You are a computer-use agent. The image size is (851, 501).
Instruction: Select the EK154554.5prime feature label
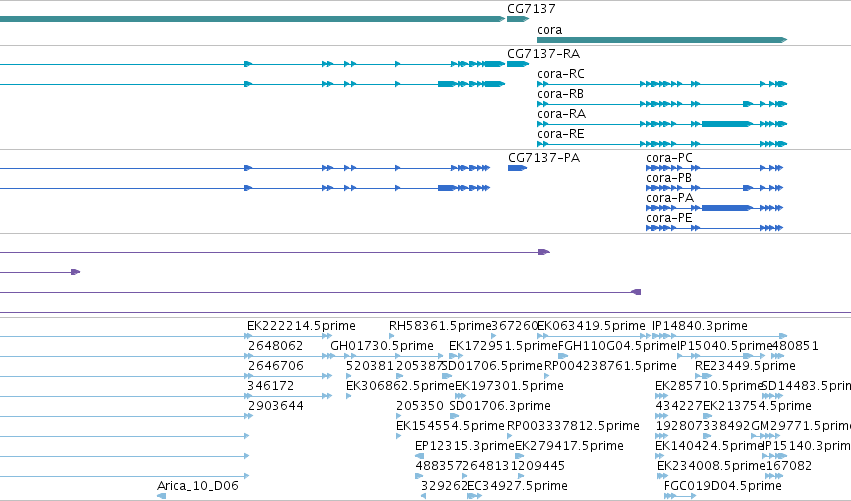coord(450,426)
